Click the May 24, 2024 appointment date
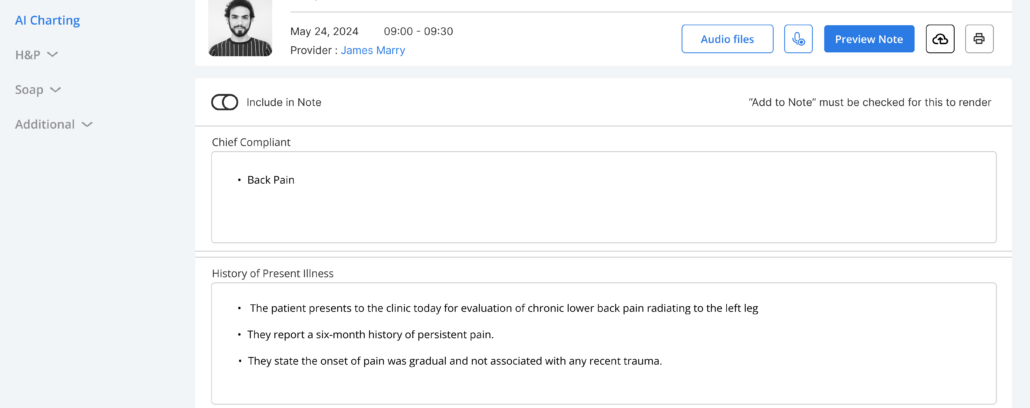Screen dimensions: 1030x408 click(324, 31)
